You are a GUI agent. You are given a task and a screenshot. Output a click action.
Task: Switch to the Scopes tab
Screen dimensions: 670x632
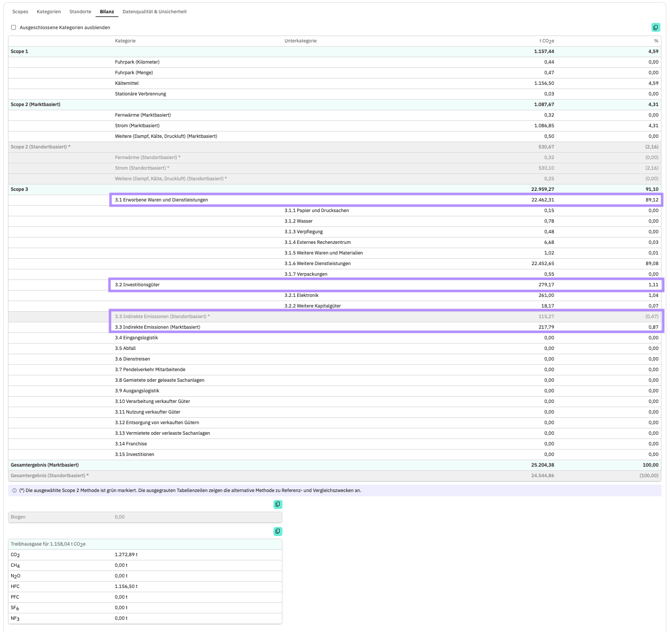[x=20, y=12]
